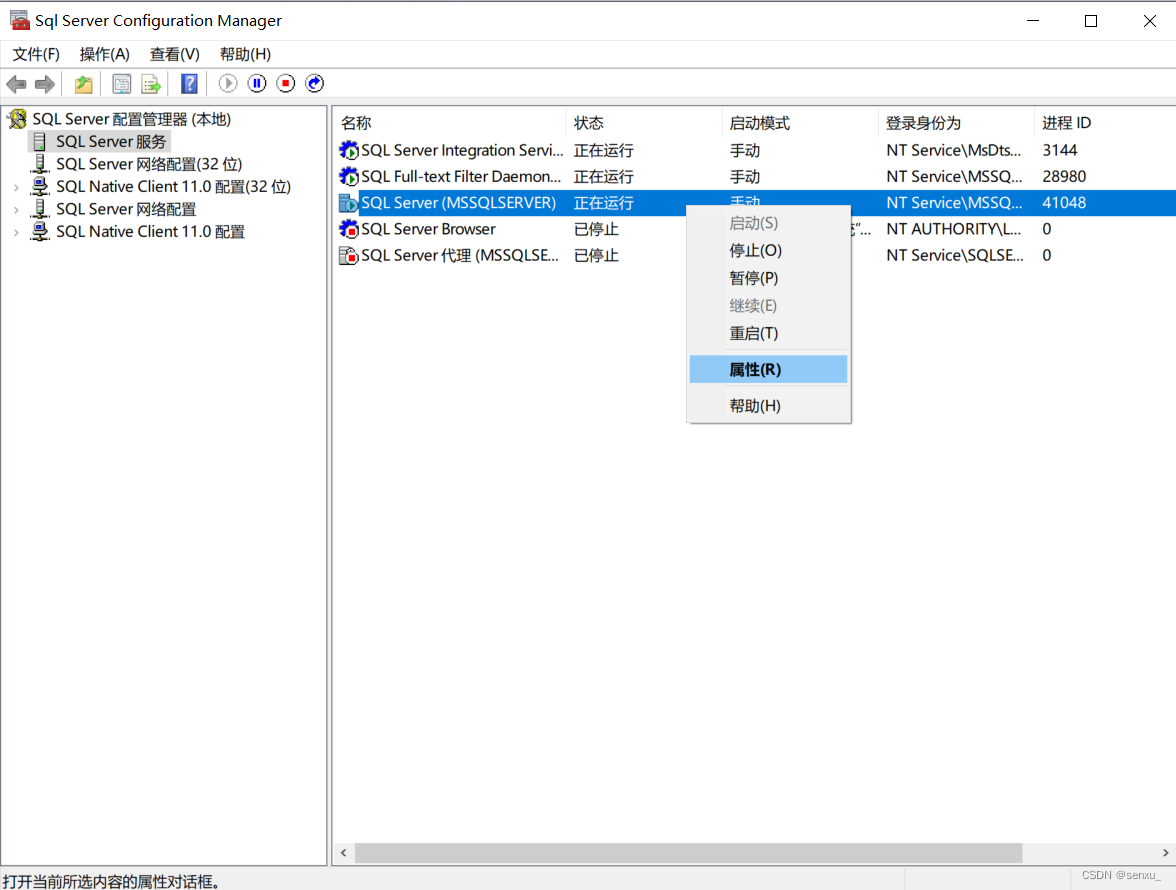Image resolution: width=1176 pixels, height=890 pixels.
Task: Sort by the 进程 ID column header
Action: tap(1104, 123)
